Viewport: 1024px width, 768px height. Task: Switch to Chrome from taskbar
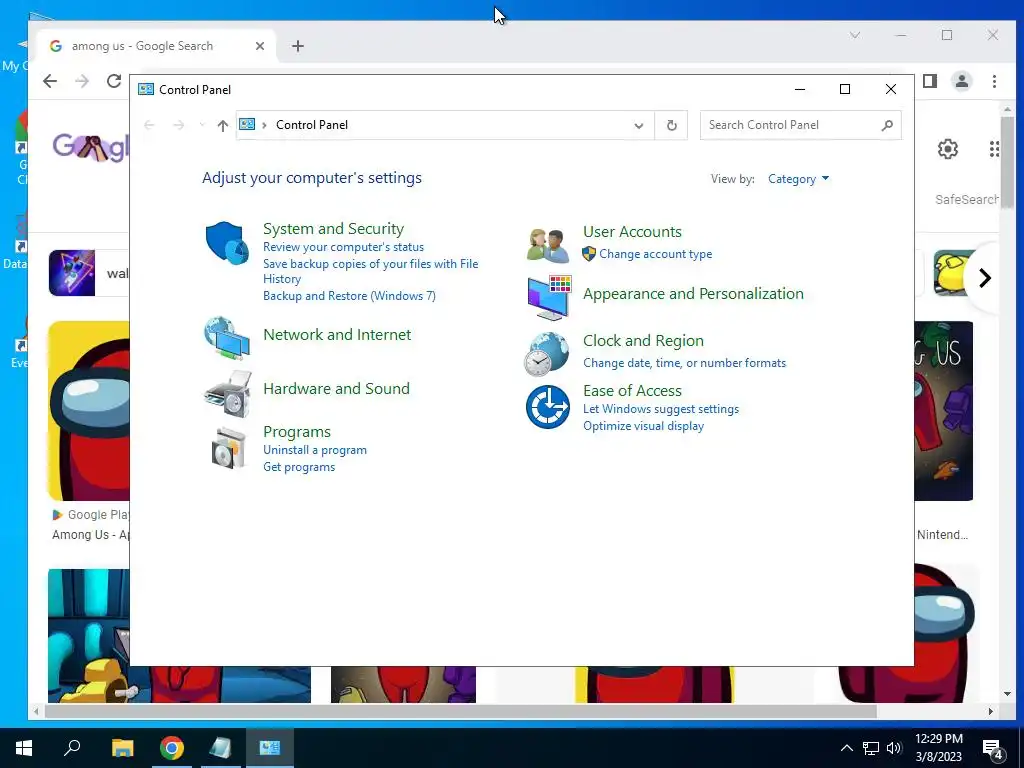pyautogui.click(x=172, y=748)
